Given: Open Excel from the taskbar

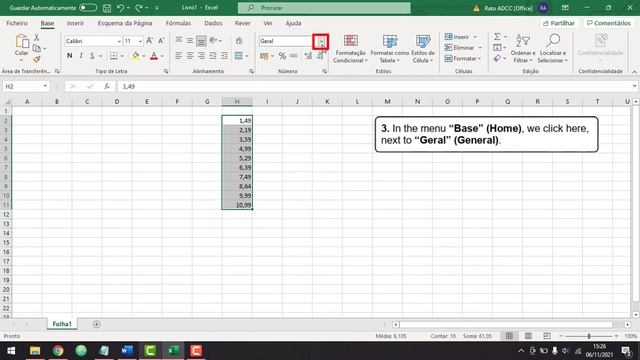Looking at the screenshot, I should (173, 351).
